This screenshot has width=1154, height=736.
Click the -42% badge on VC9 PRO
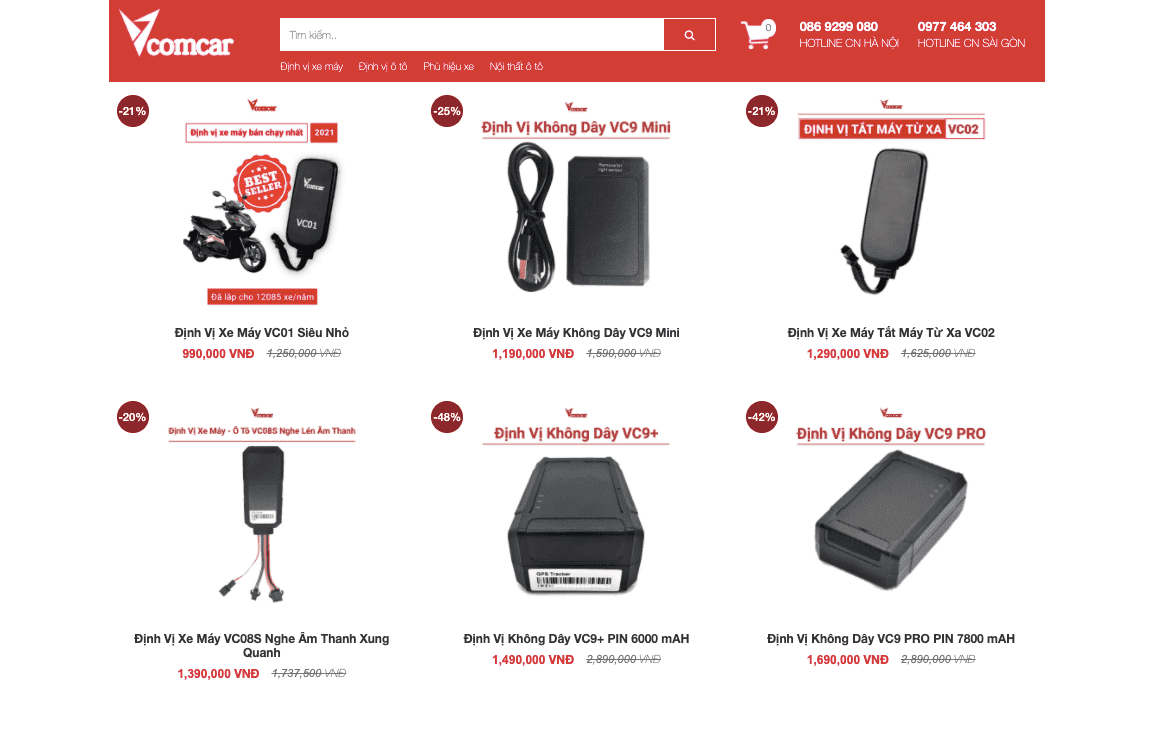click(x=762, y=417)
